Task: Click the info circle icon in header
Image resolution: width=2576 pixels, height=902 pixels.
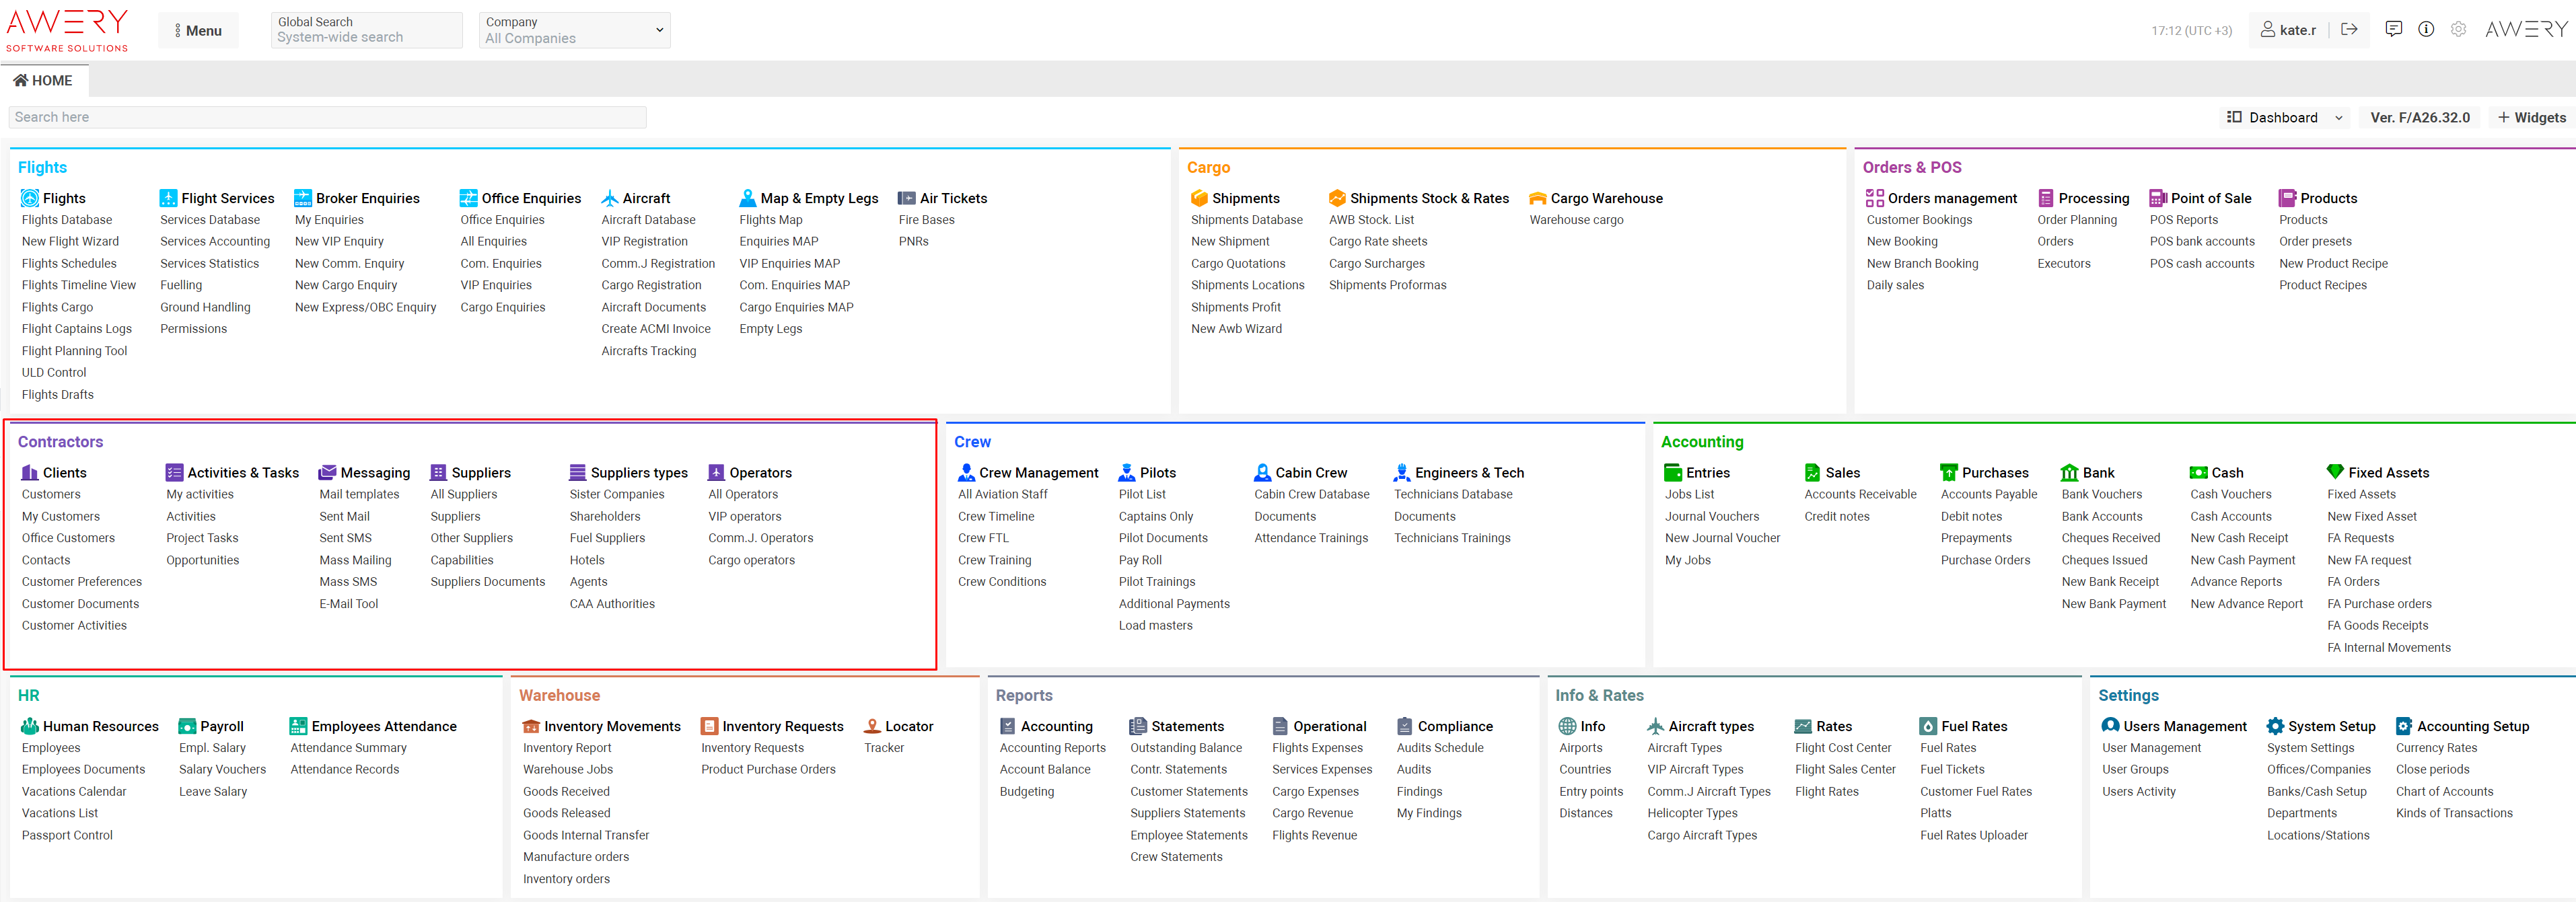Action: coord(2426,30)
